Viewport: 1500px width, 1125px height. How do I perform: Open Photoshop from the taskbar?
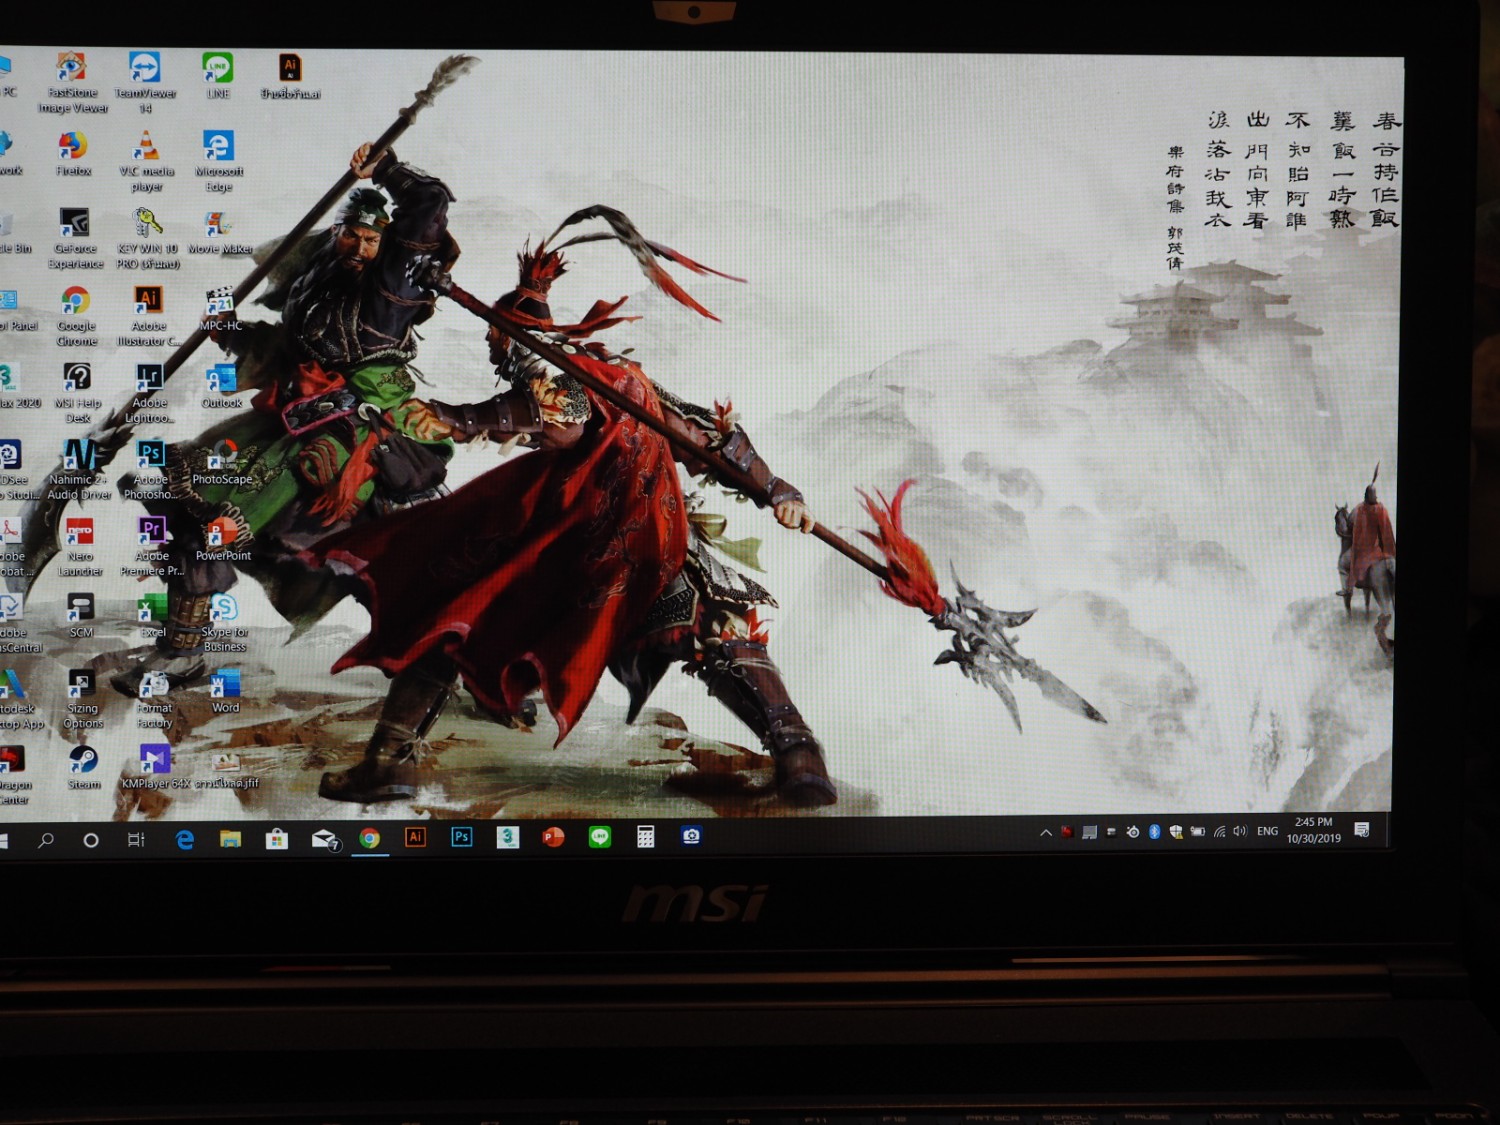[x=462, y=837]
